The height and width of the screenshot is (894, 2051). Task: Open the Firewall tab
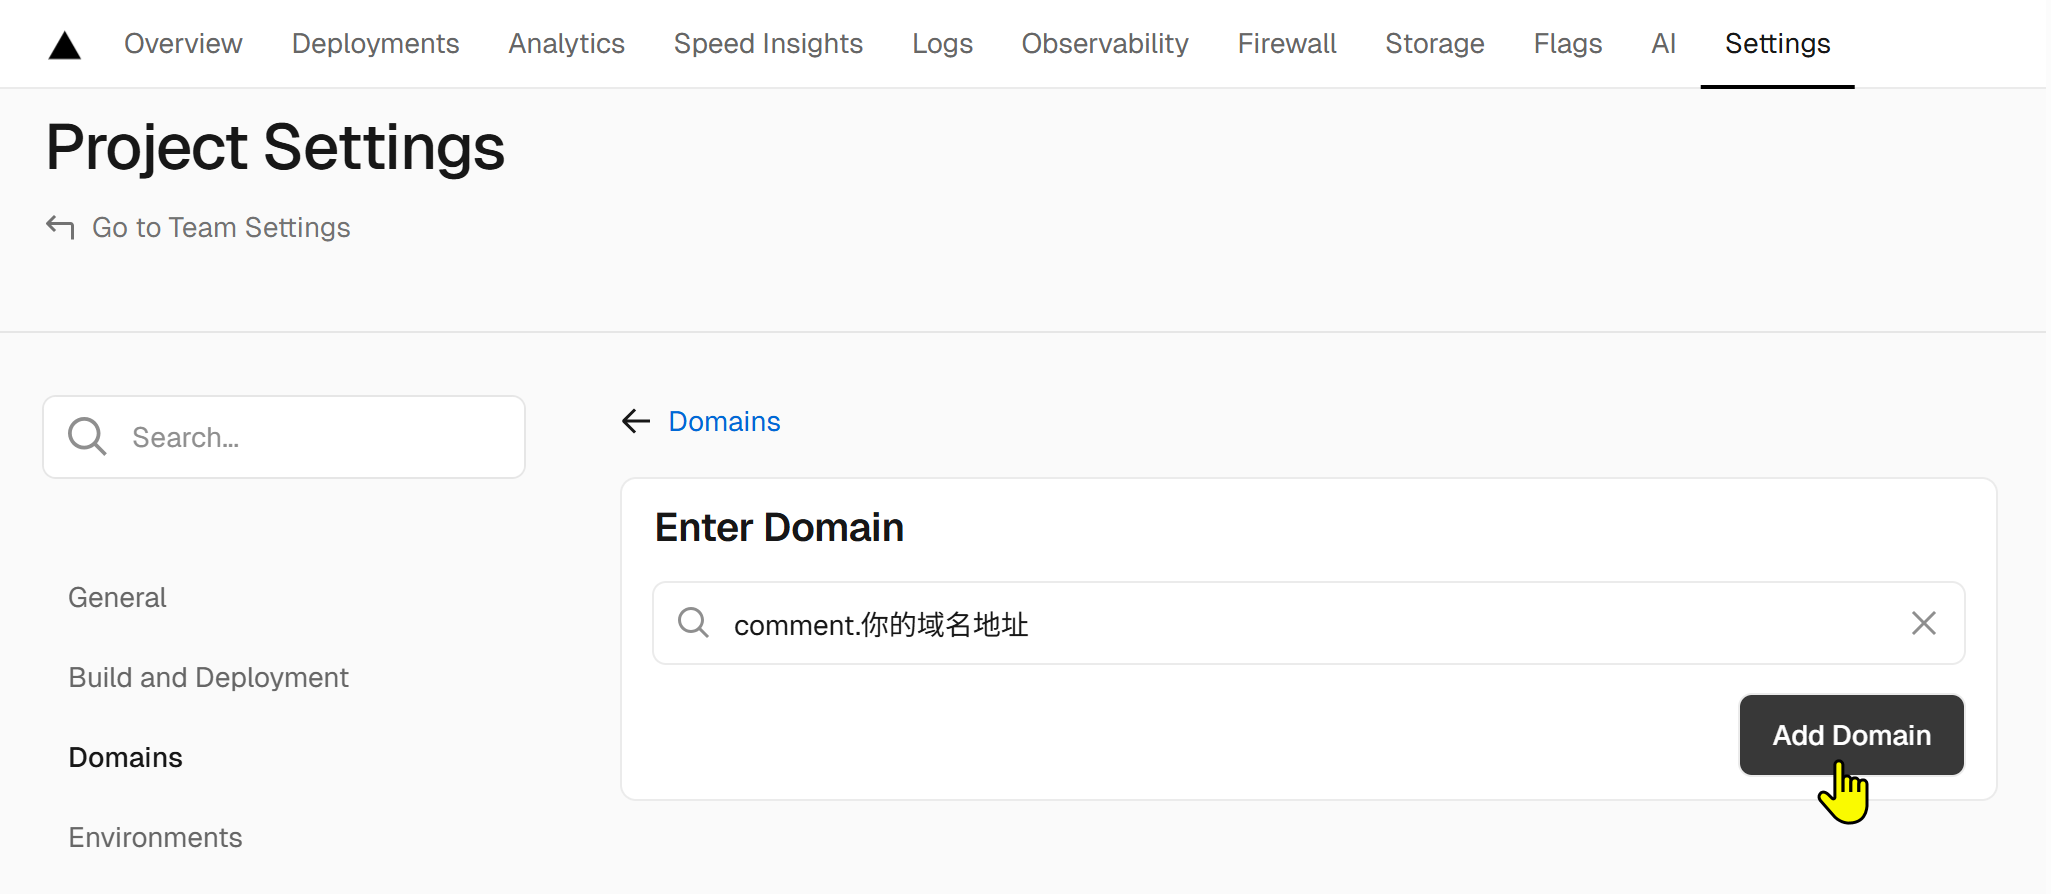tap(1287, 44)
